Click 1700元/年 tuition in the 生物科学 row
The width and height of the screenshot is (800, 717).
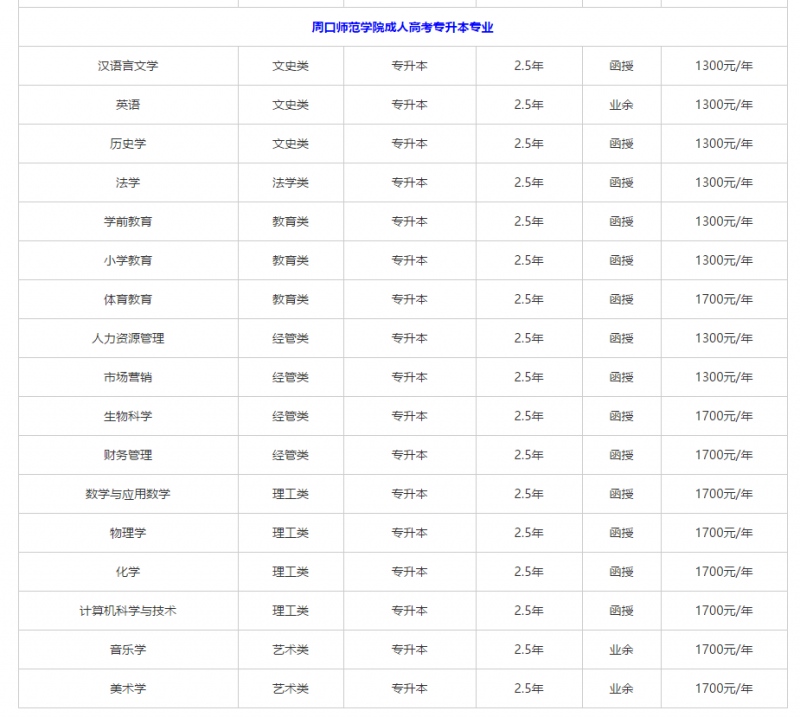click(x=724, y=416)
